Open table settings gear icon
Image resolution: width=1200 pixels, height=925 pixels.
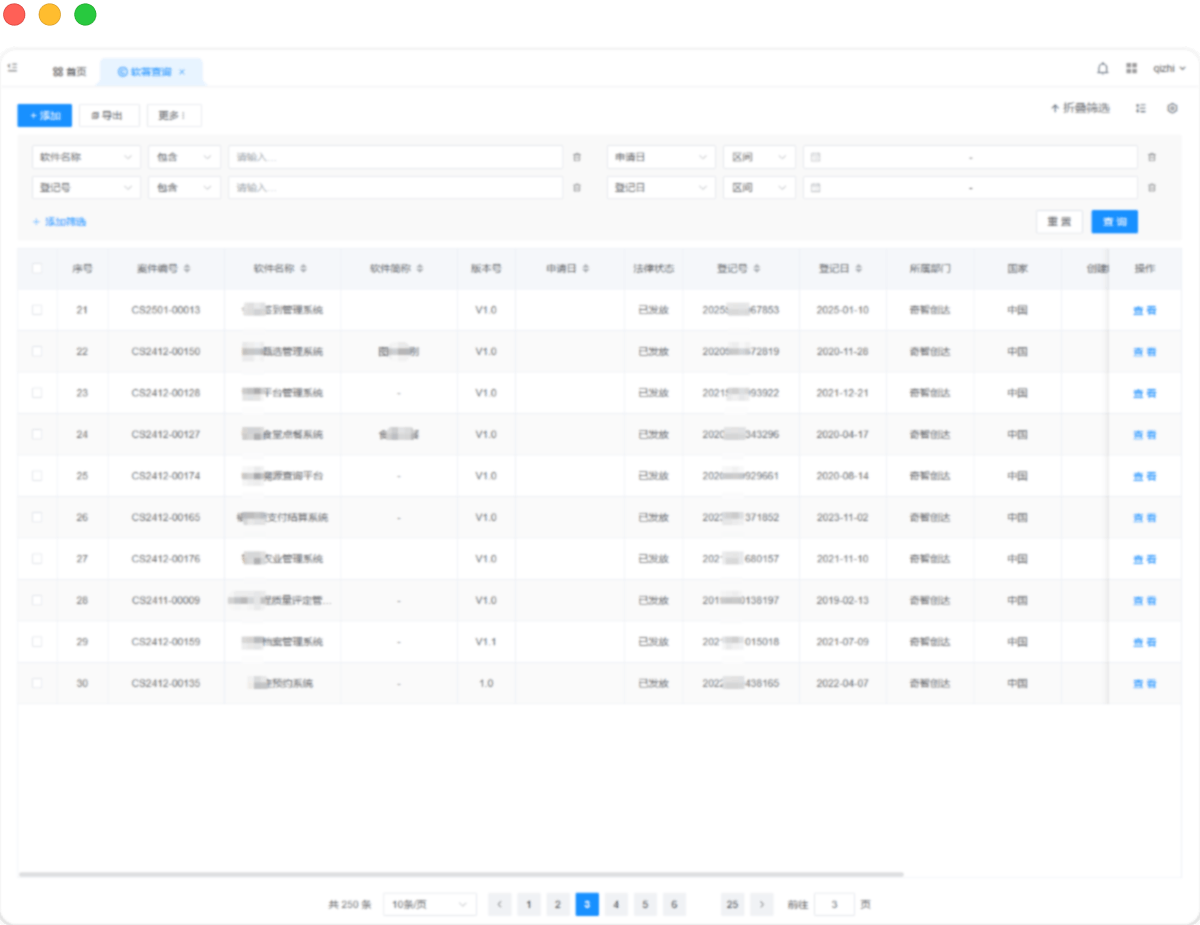[1172, 108]
